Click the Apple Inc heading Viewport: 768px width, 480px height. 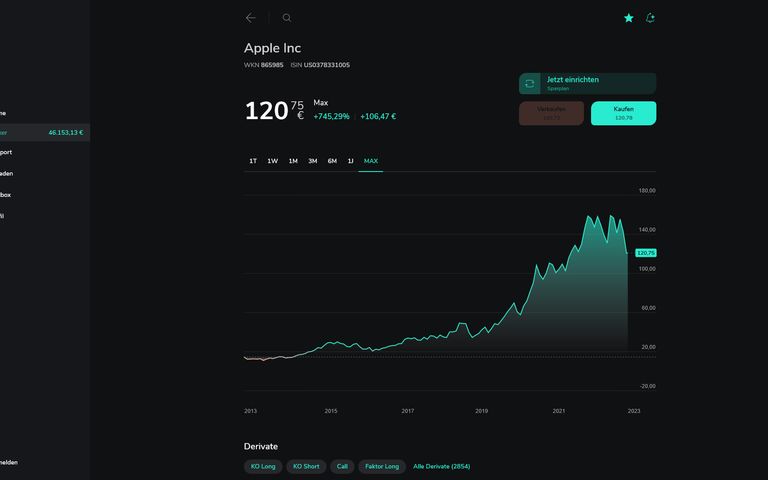[272, 48]
